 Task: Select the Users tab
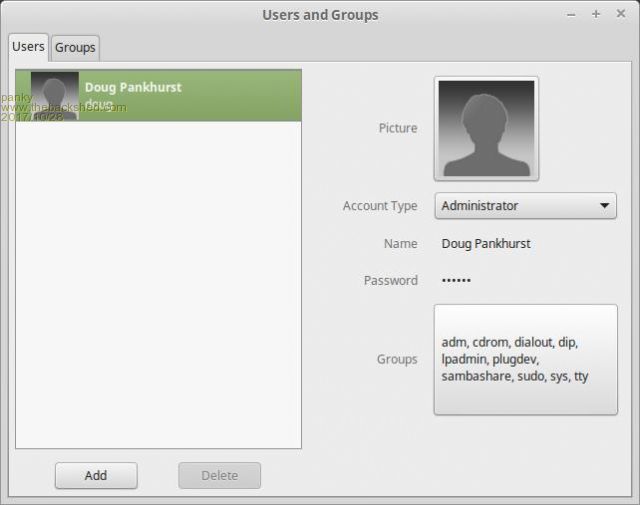(28, 46)
